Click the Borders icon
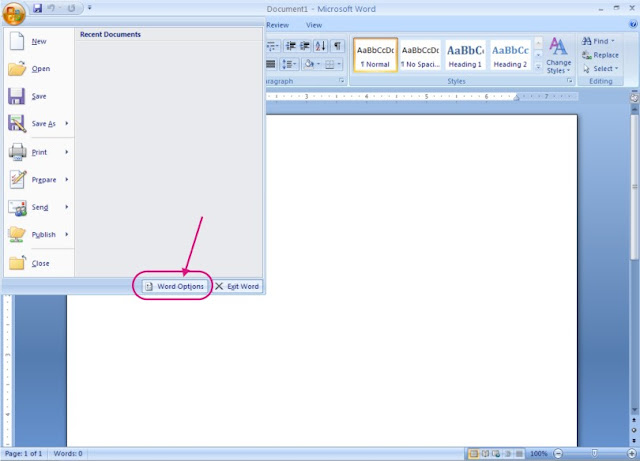 [330, 64]
